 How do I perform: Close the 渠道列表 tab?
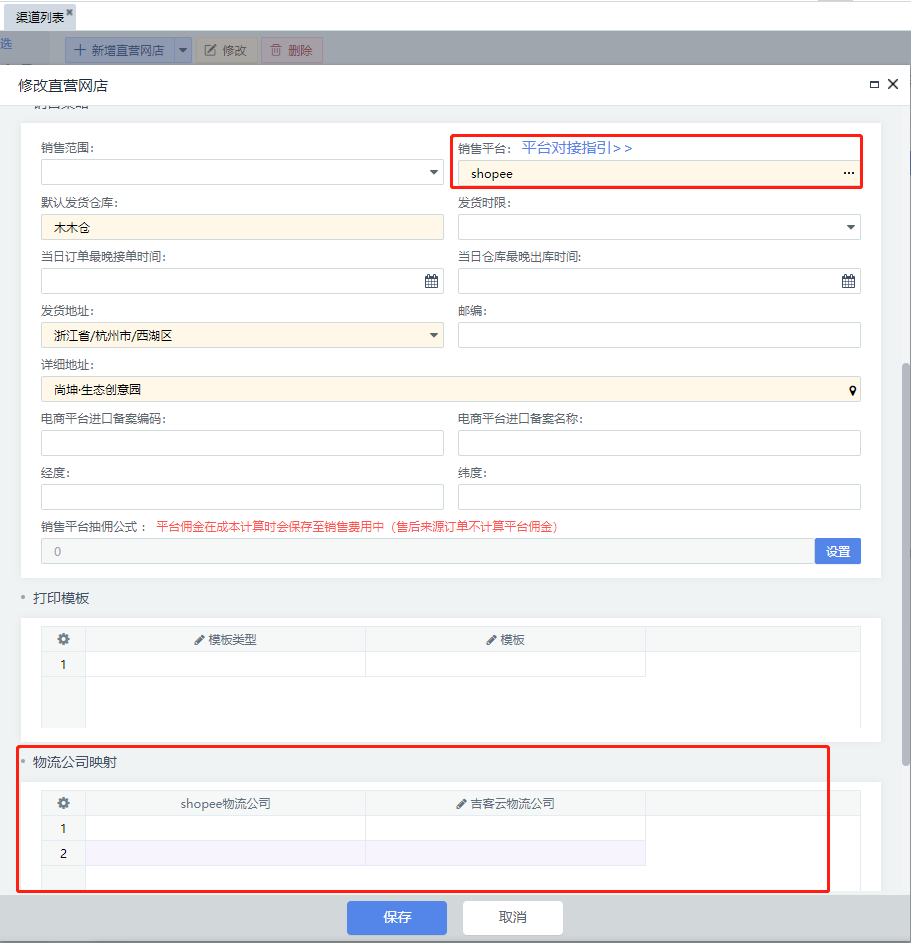70,12
